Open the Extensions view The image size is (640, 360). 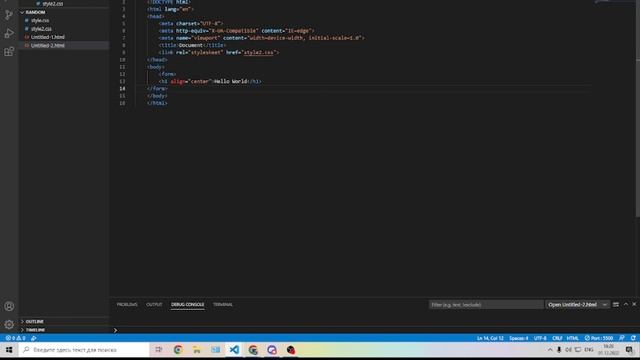point(9,51)
